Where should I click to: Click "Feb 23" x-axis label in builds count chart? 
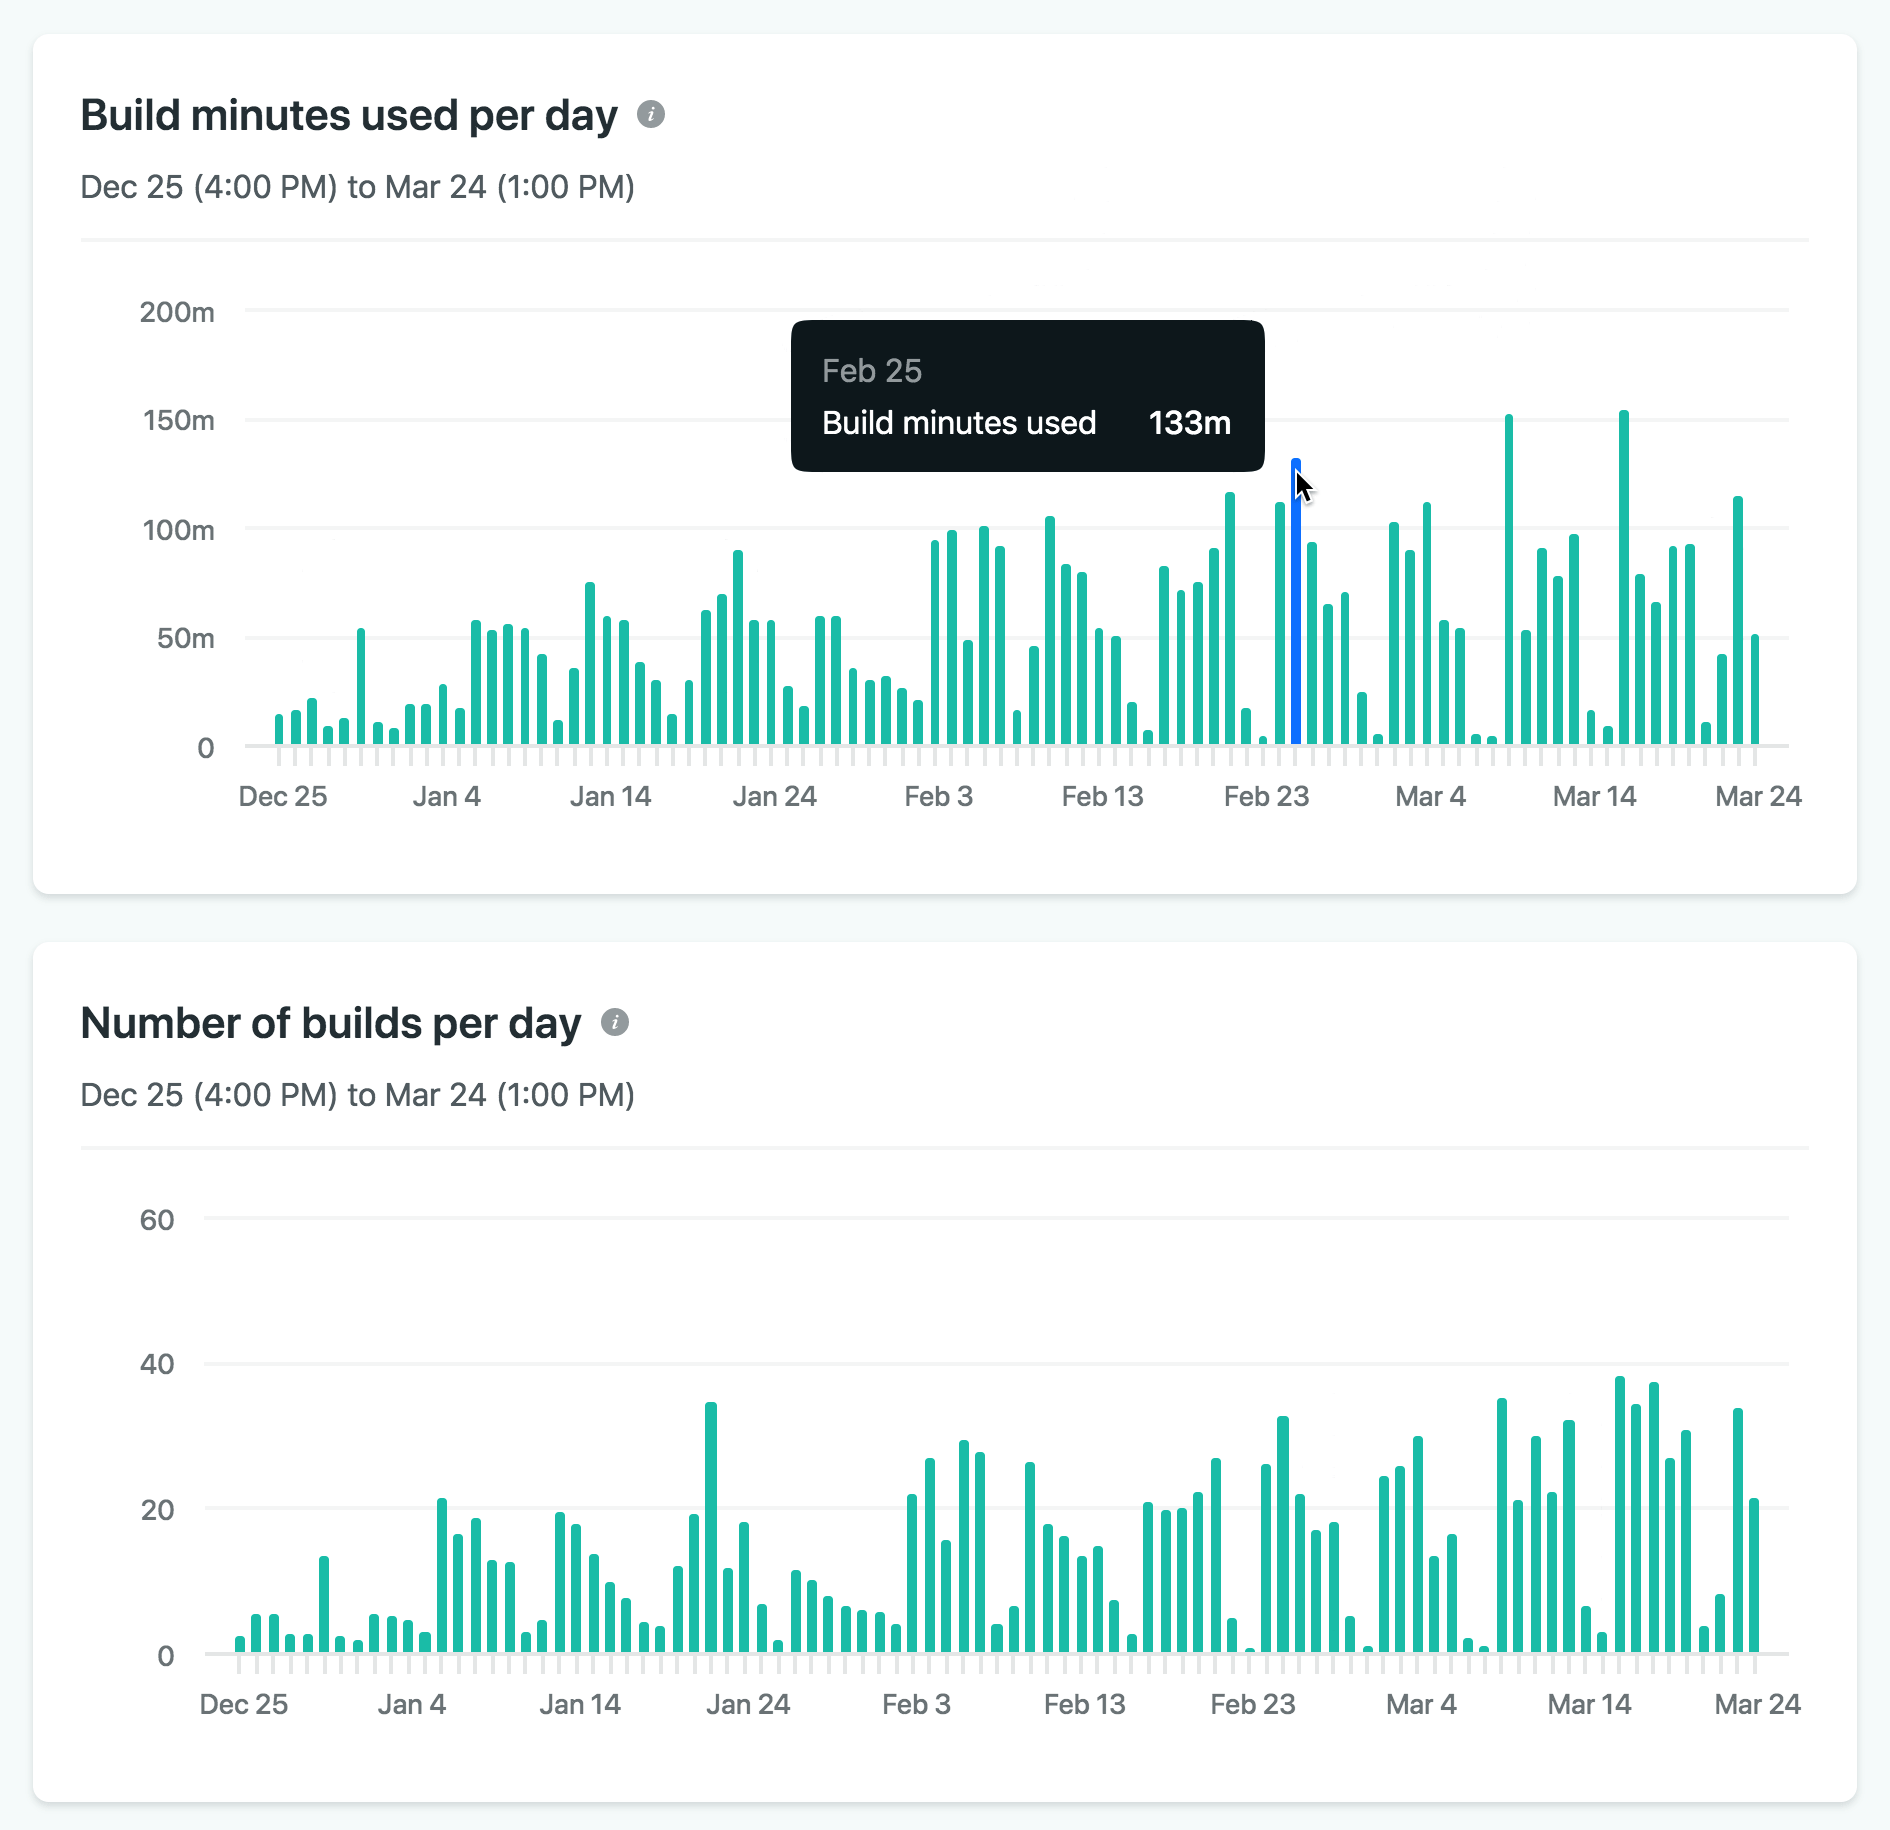(x=1252, y=1704)
